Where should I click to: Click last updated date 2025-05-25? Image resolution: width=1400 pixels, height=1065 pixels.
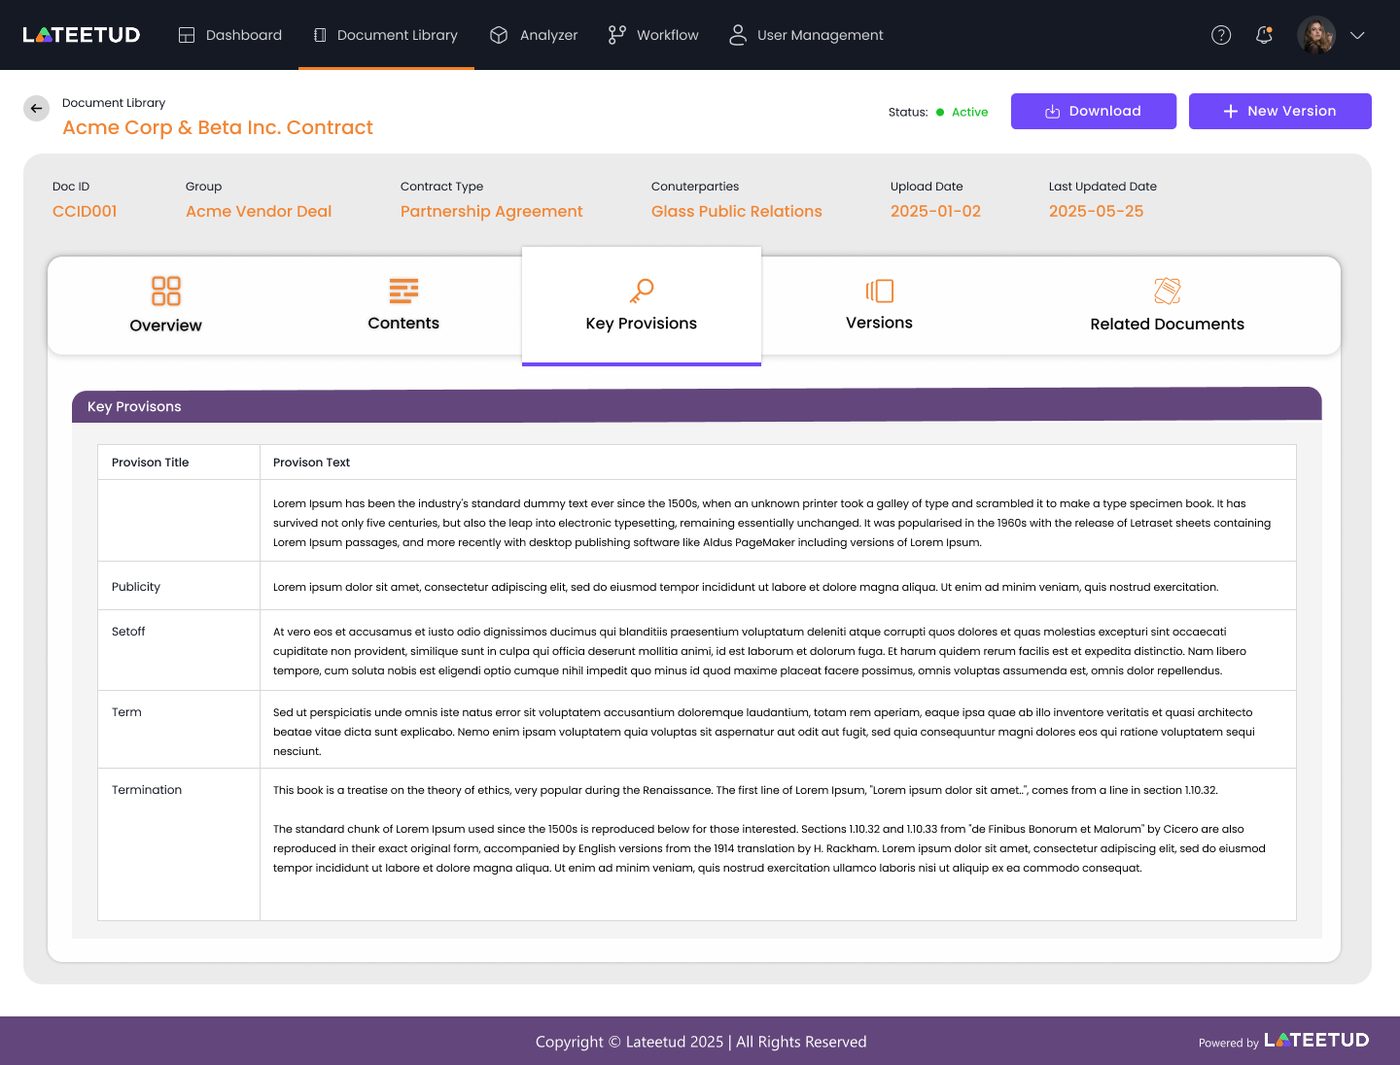click(x=1096, y=211)
